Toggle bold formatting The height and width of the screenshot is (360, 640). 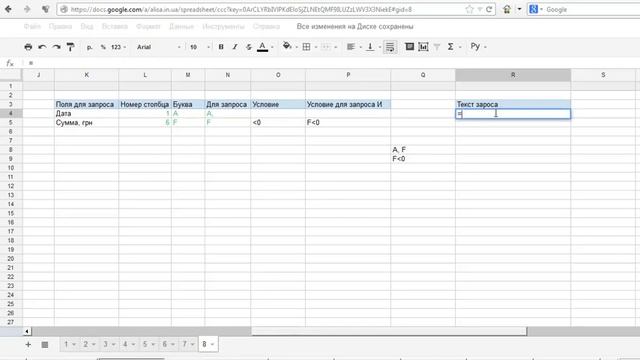(221, 47)
